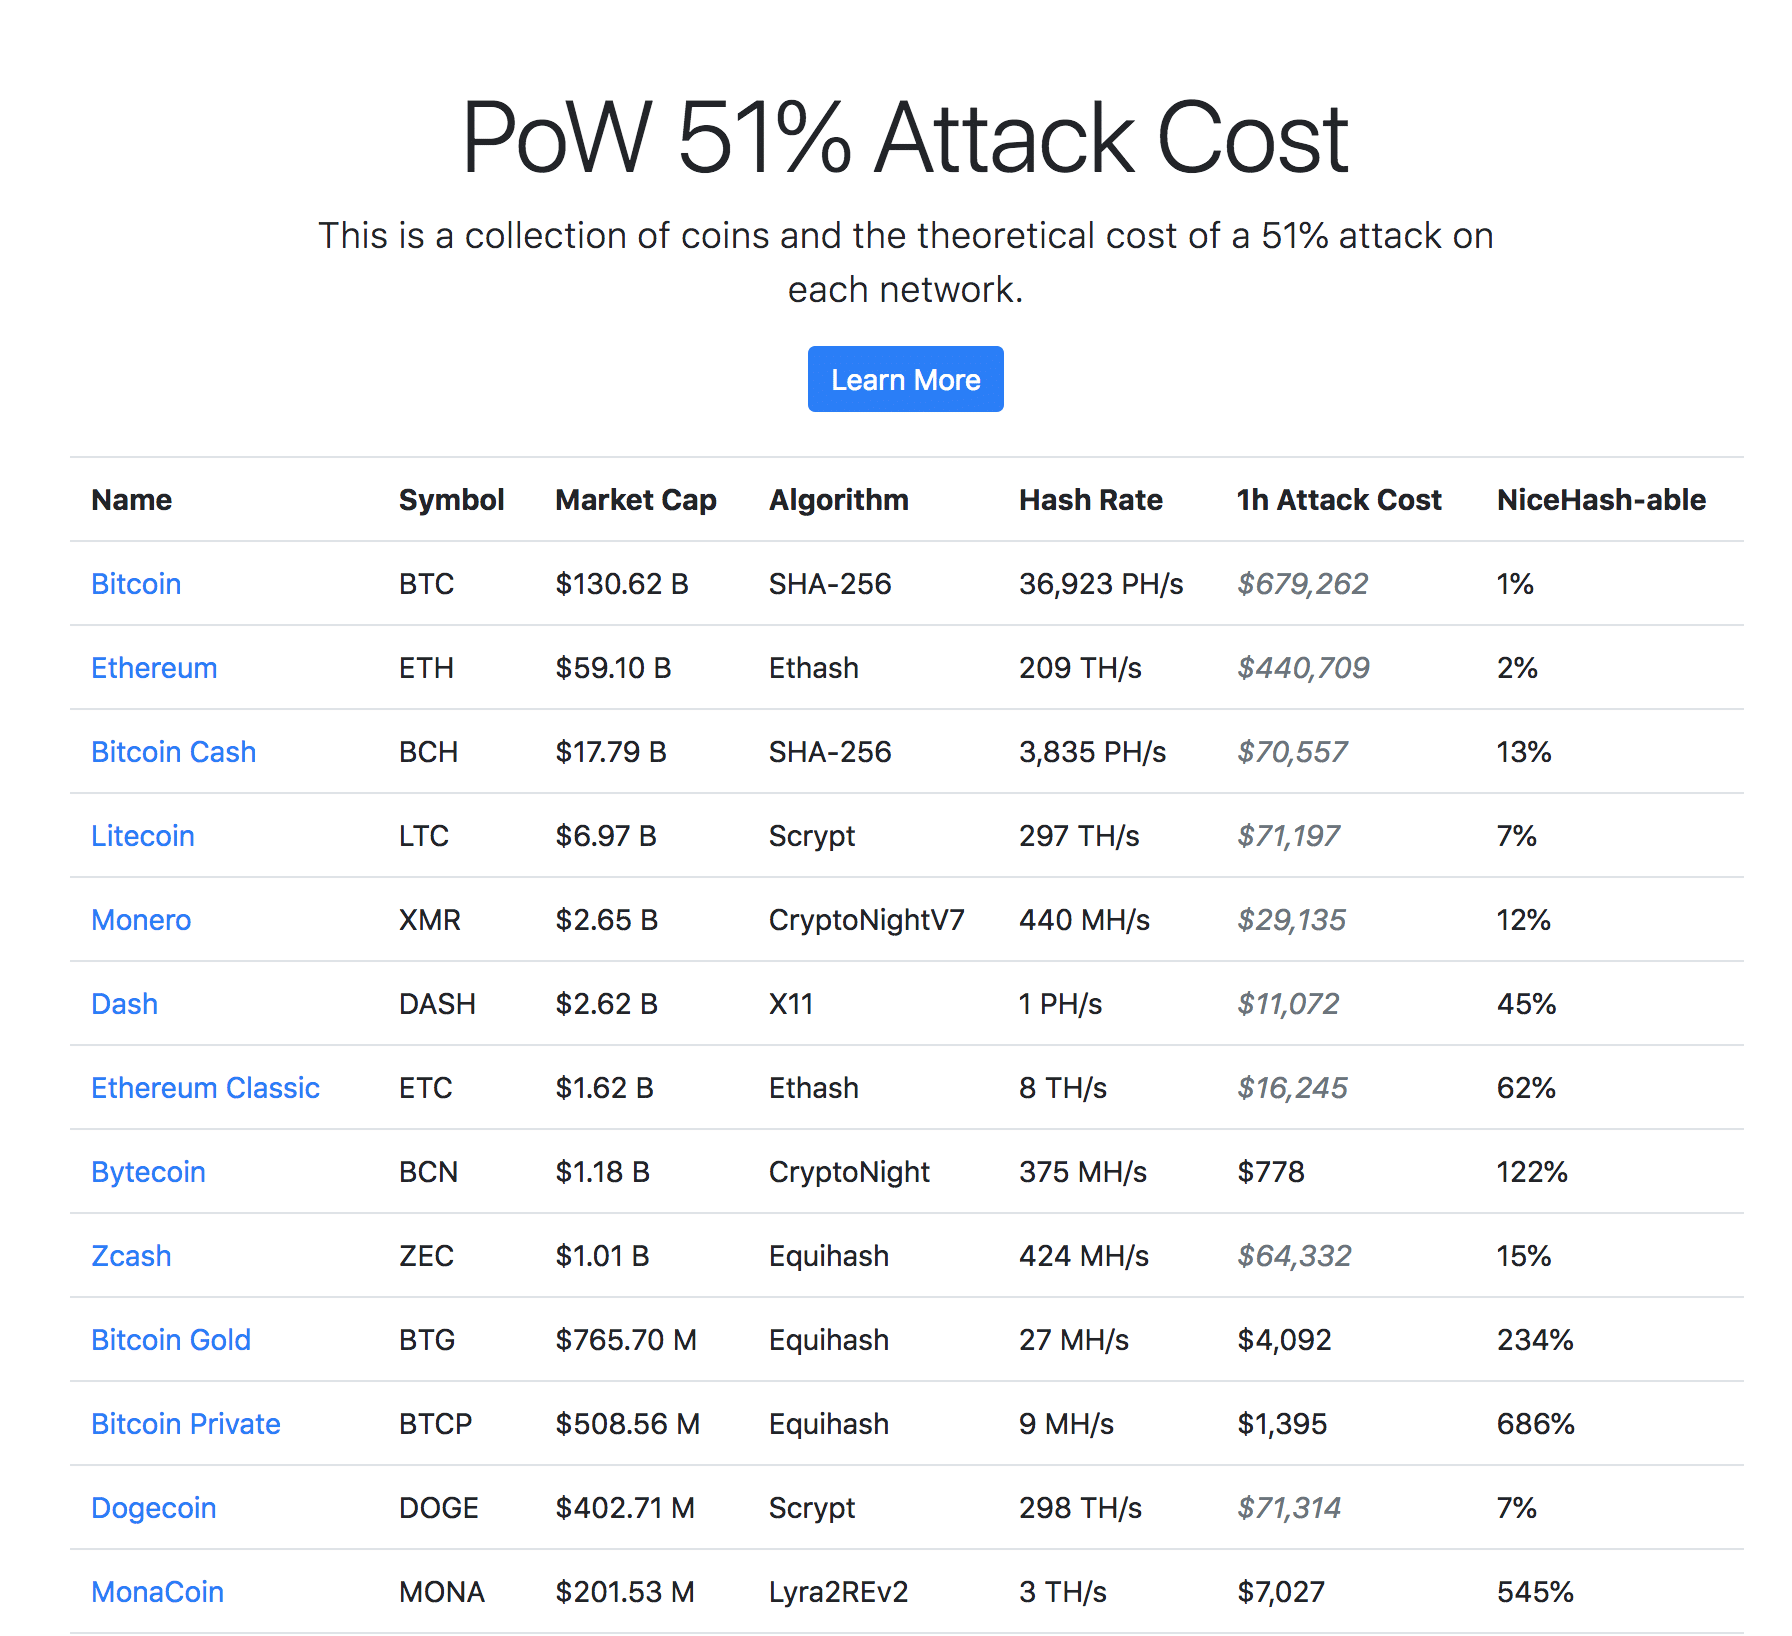
Task: Click the Market Cap column header
Action: 636,500
